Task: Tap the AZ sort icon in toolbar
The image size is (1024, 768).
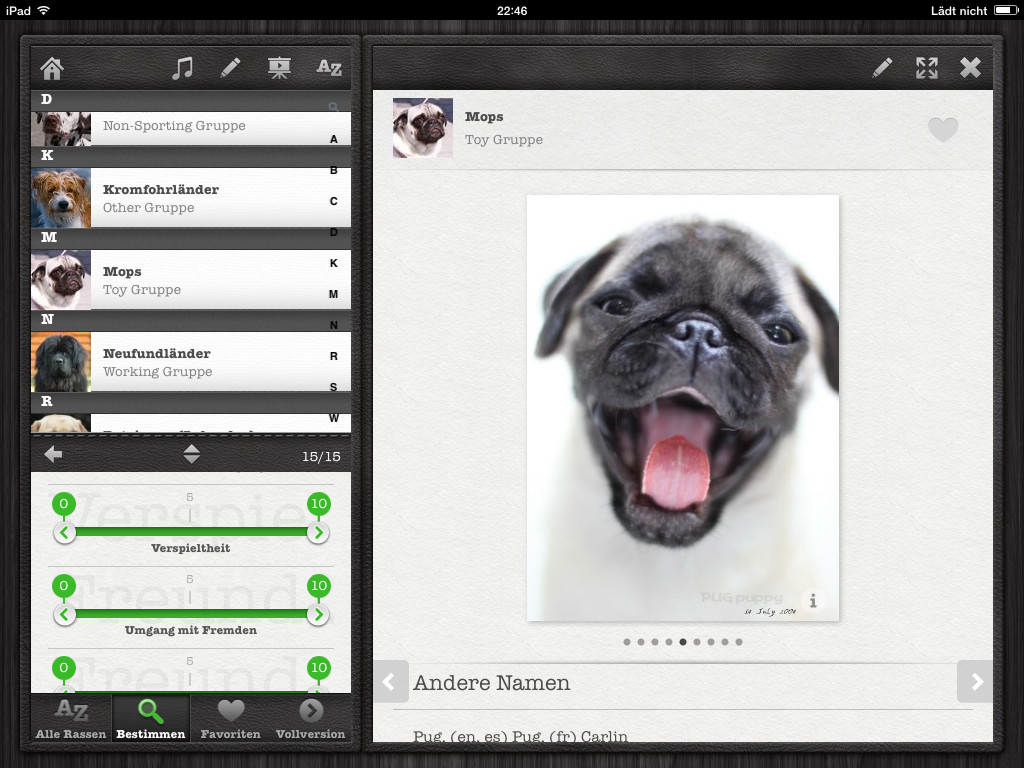Action: 329,68
